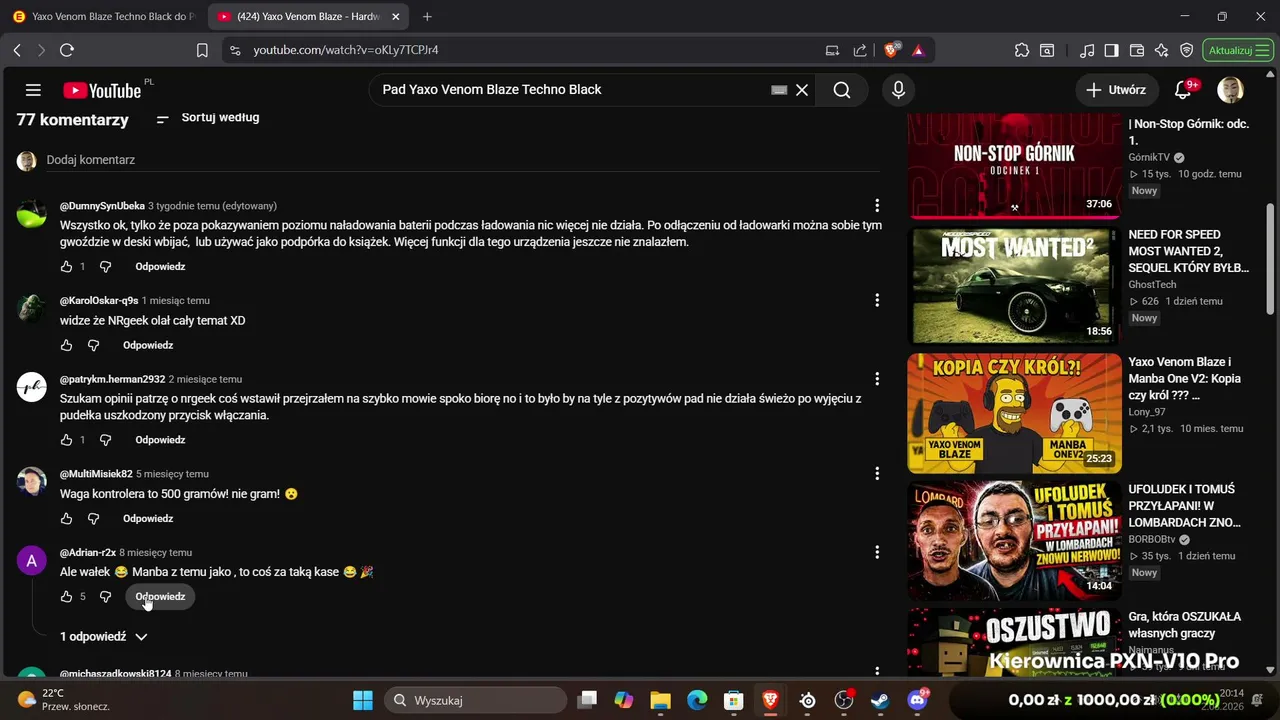Open the Brave Wallet icon

(1137, 50)
